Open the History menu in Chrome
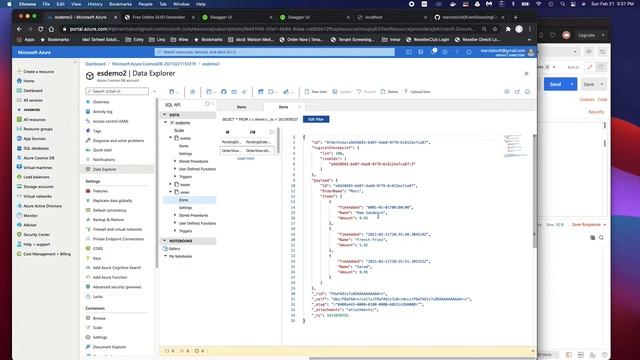640x360 pixels. coord(95,4)
